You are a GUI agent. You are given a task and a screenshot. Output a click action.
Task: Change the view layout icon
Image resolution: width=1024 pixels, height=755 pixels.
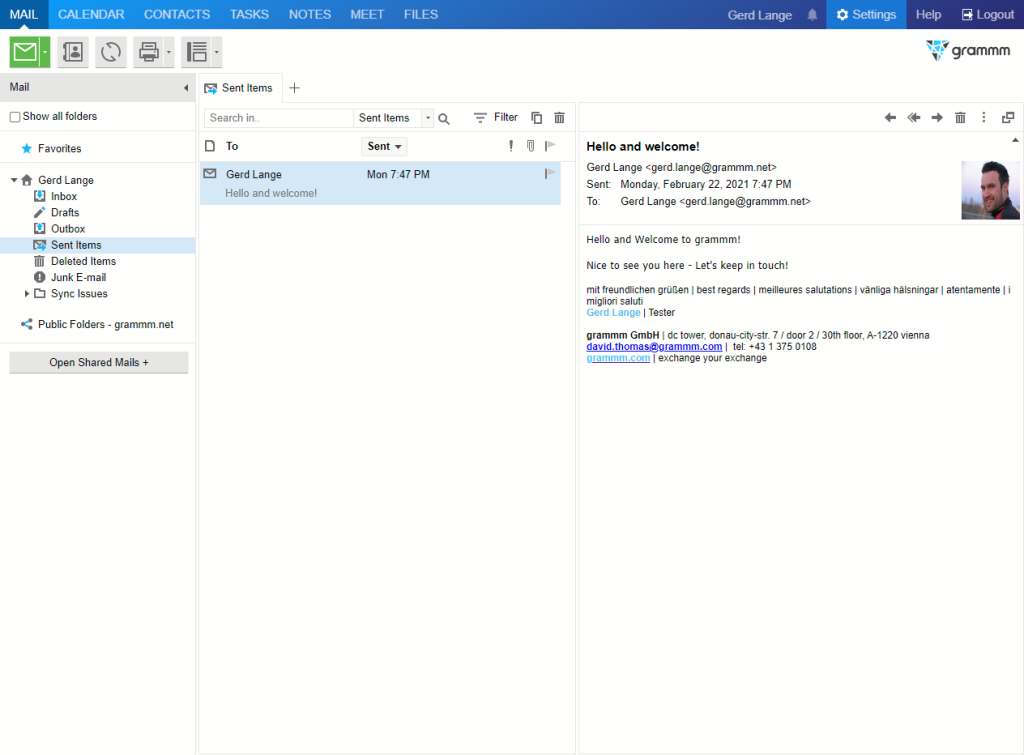pyautogui.click(x=197, y=52)
